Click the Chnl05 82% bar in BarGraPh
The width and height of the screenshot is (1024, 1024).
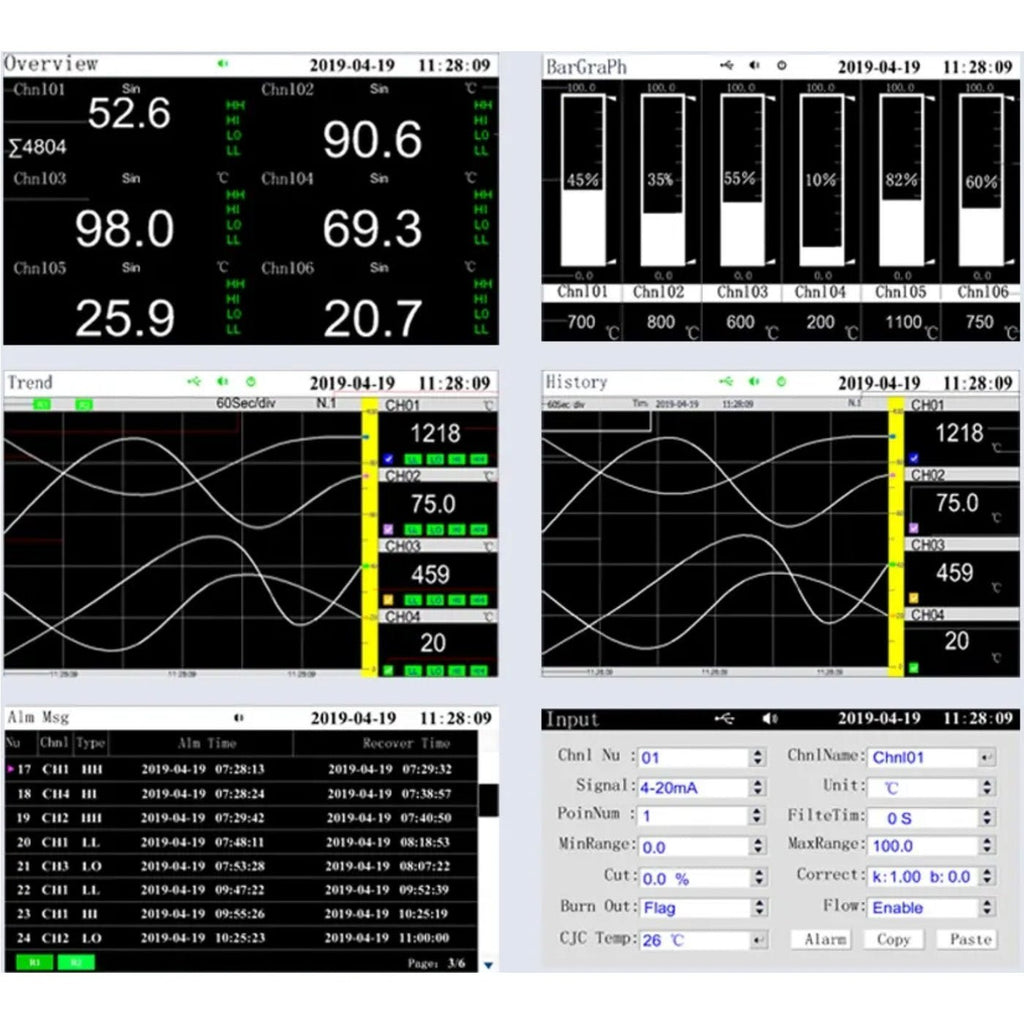tap(902, 180)
